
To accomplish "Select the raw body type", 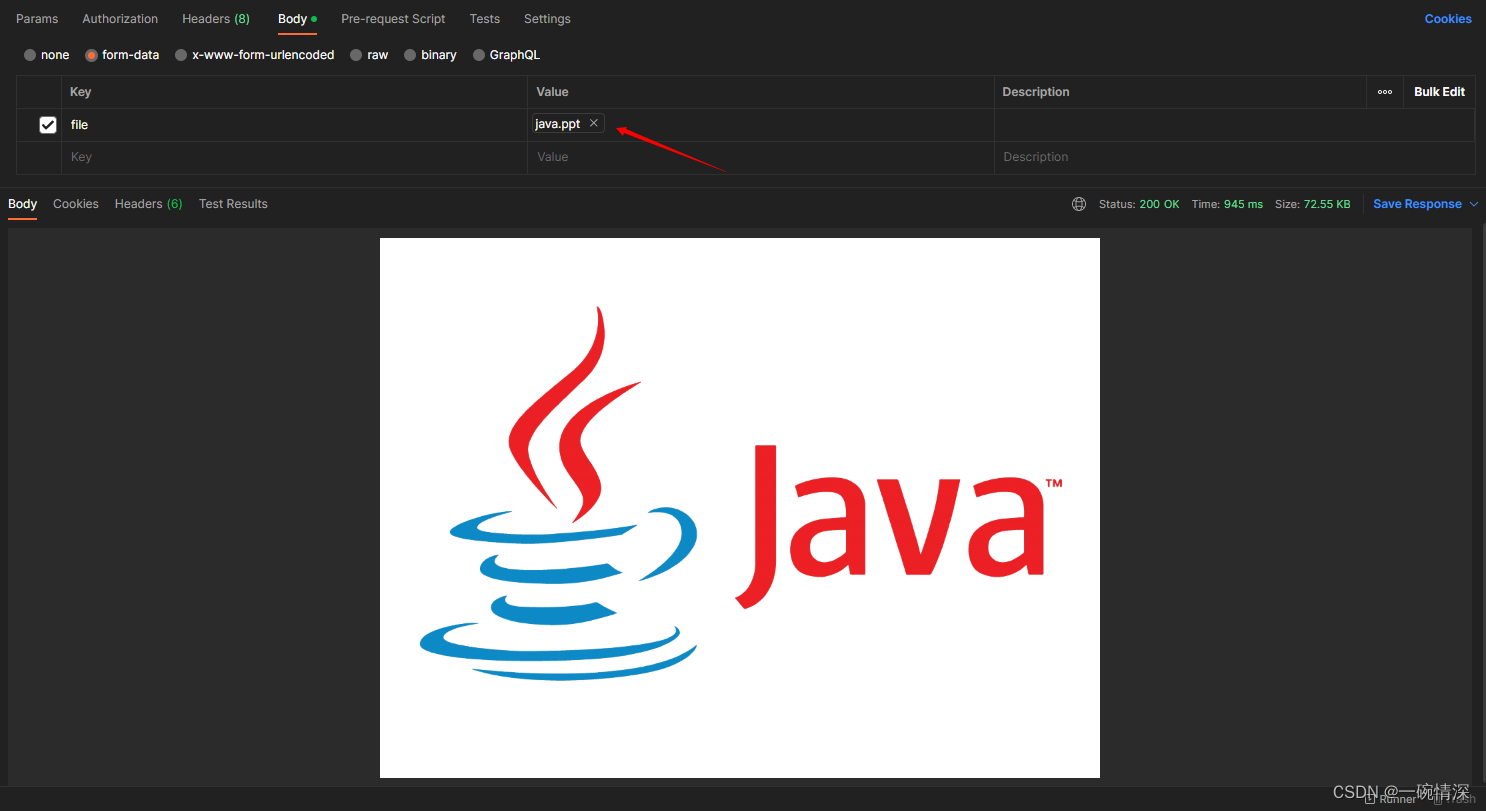I will (x=369, y=55).
